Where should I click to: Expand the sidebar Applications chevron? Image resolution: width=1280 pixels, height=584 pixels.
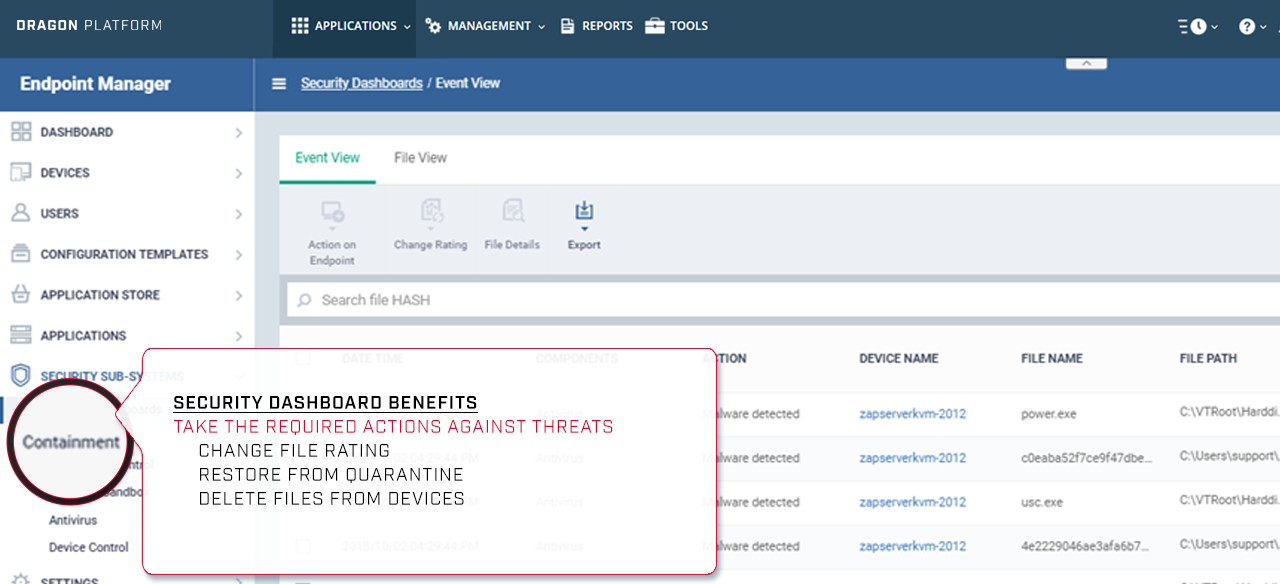pyautogui.click(x=238, y=336)
